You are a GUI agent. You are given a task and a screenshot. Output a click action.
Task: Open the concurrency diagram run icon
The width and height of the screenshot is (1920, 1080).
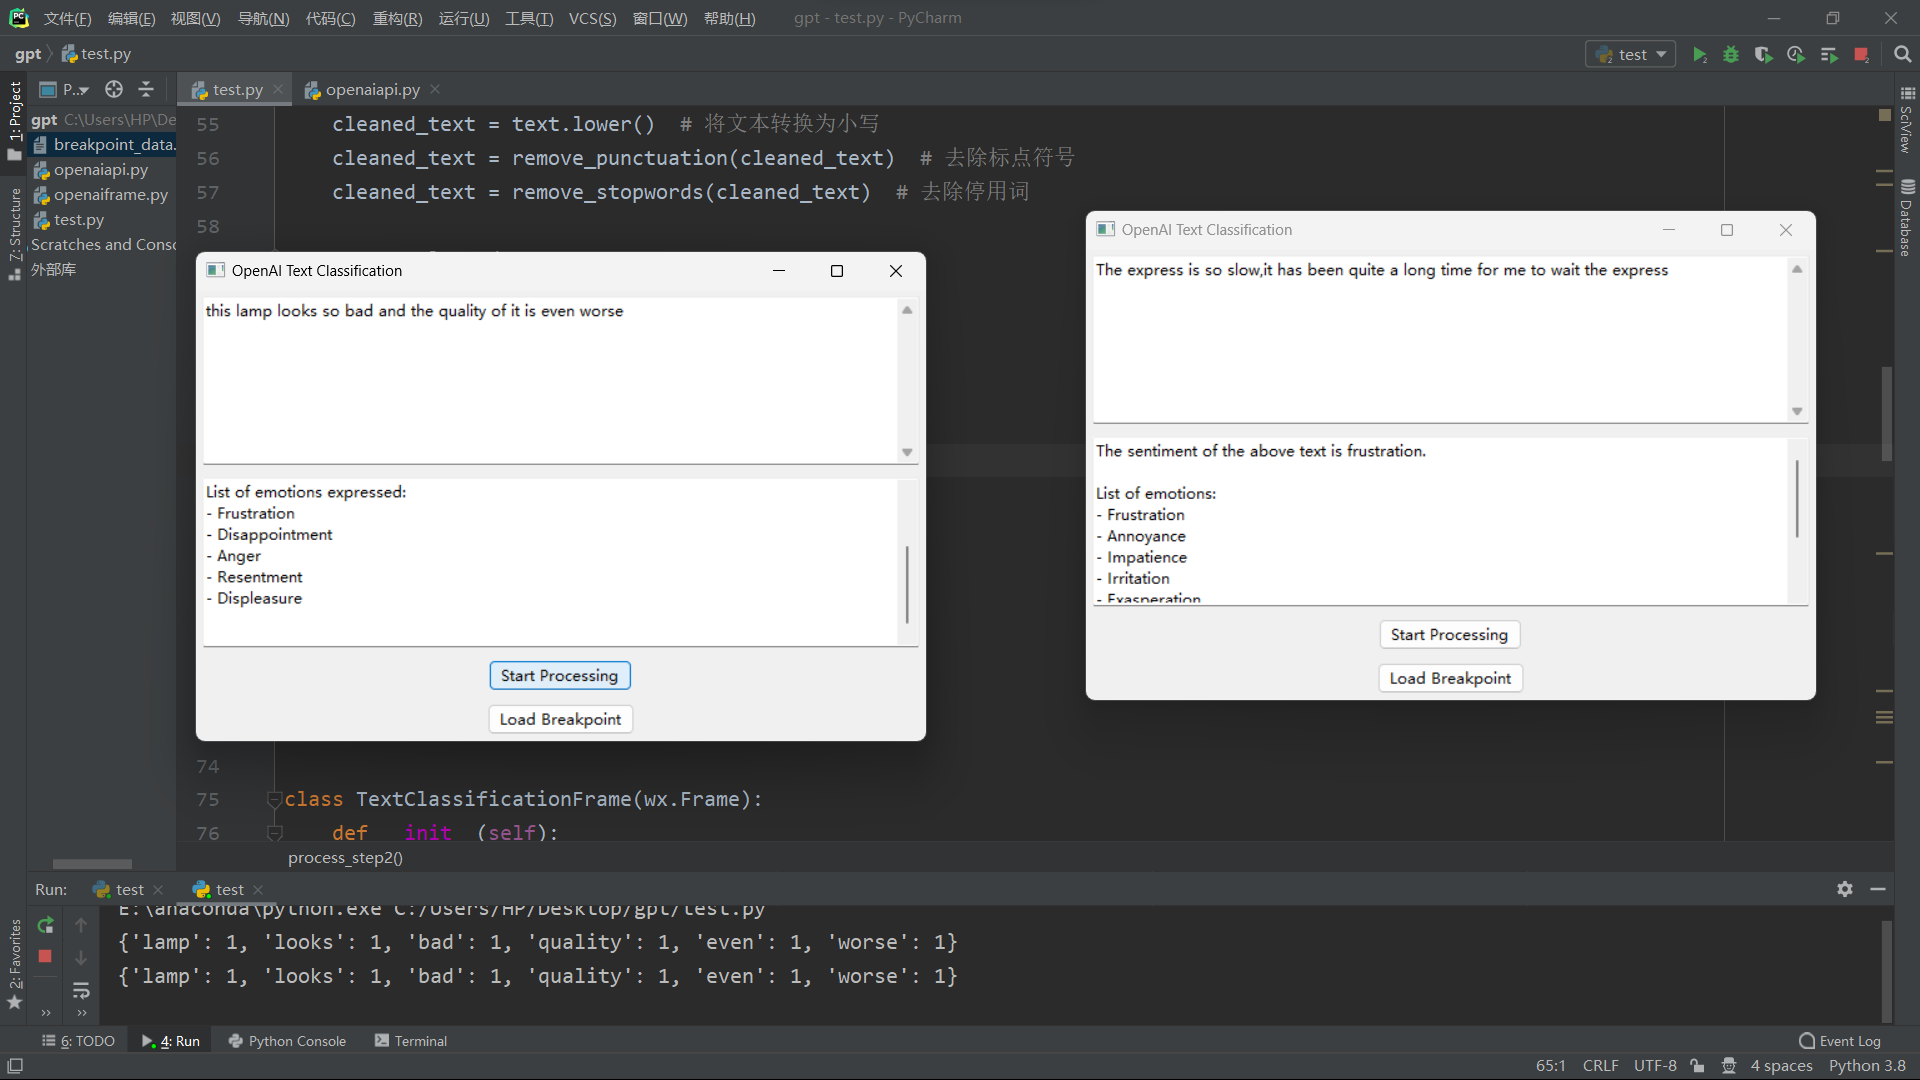tap(1829, 55)
